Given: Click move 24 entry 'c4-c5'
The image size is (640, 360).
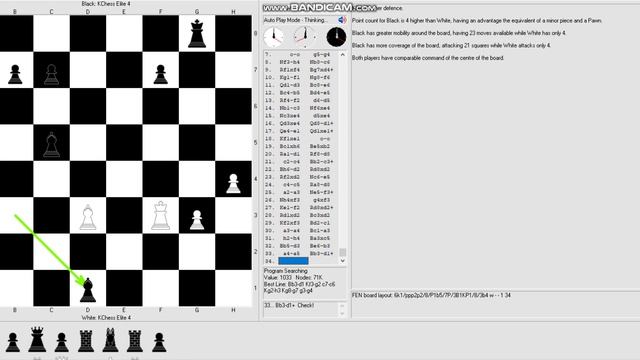Looking at the screenshot, I should point(291,184).
